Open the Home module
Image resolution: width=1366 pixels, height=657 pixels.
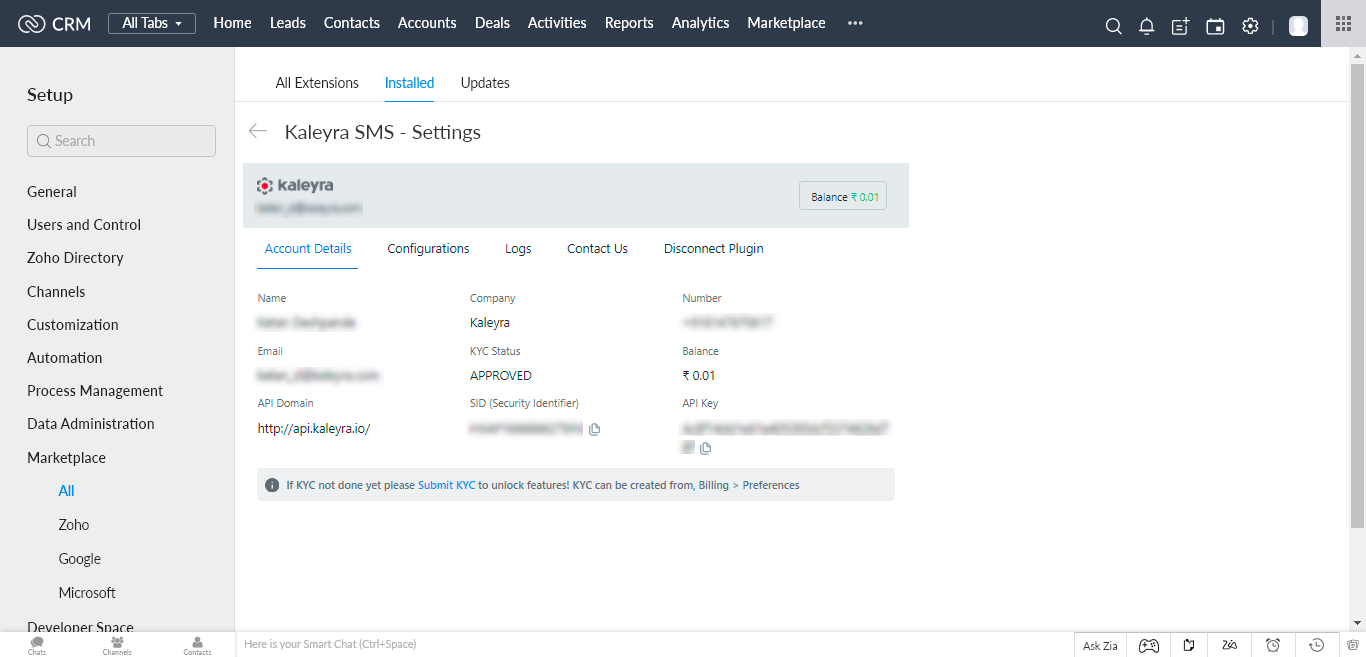[x=232, y=23]
